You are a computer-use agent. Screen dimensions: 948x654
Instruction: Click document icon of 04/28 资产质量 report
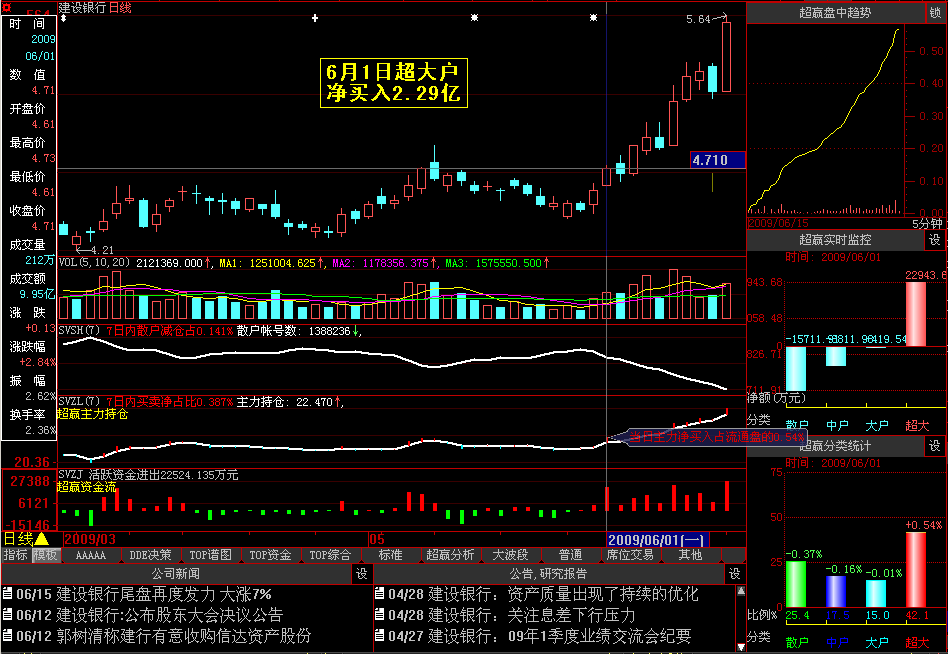click(x=380, y=595)
